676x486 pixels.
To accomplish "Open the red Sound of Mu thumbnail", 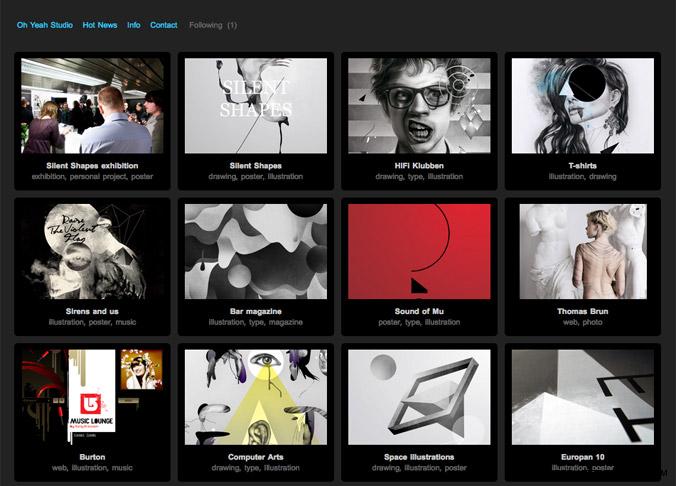I will pyautogui.click(x=419, y=251).
